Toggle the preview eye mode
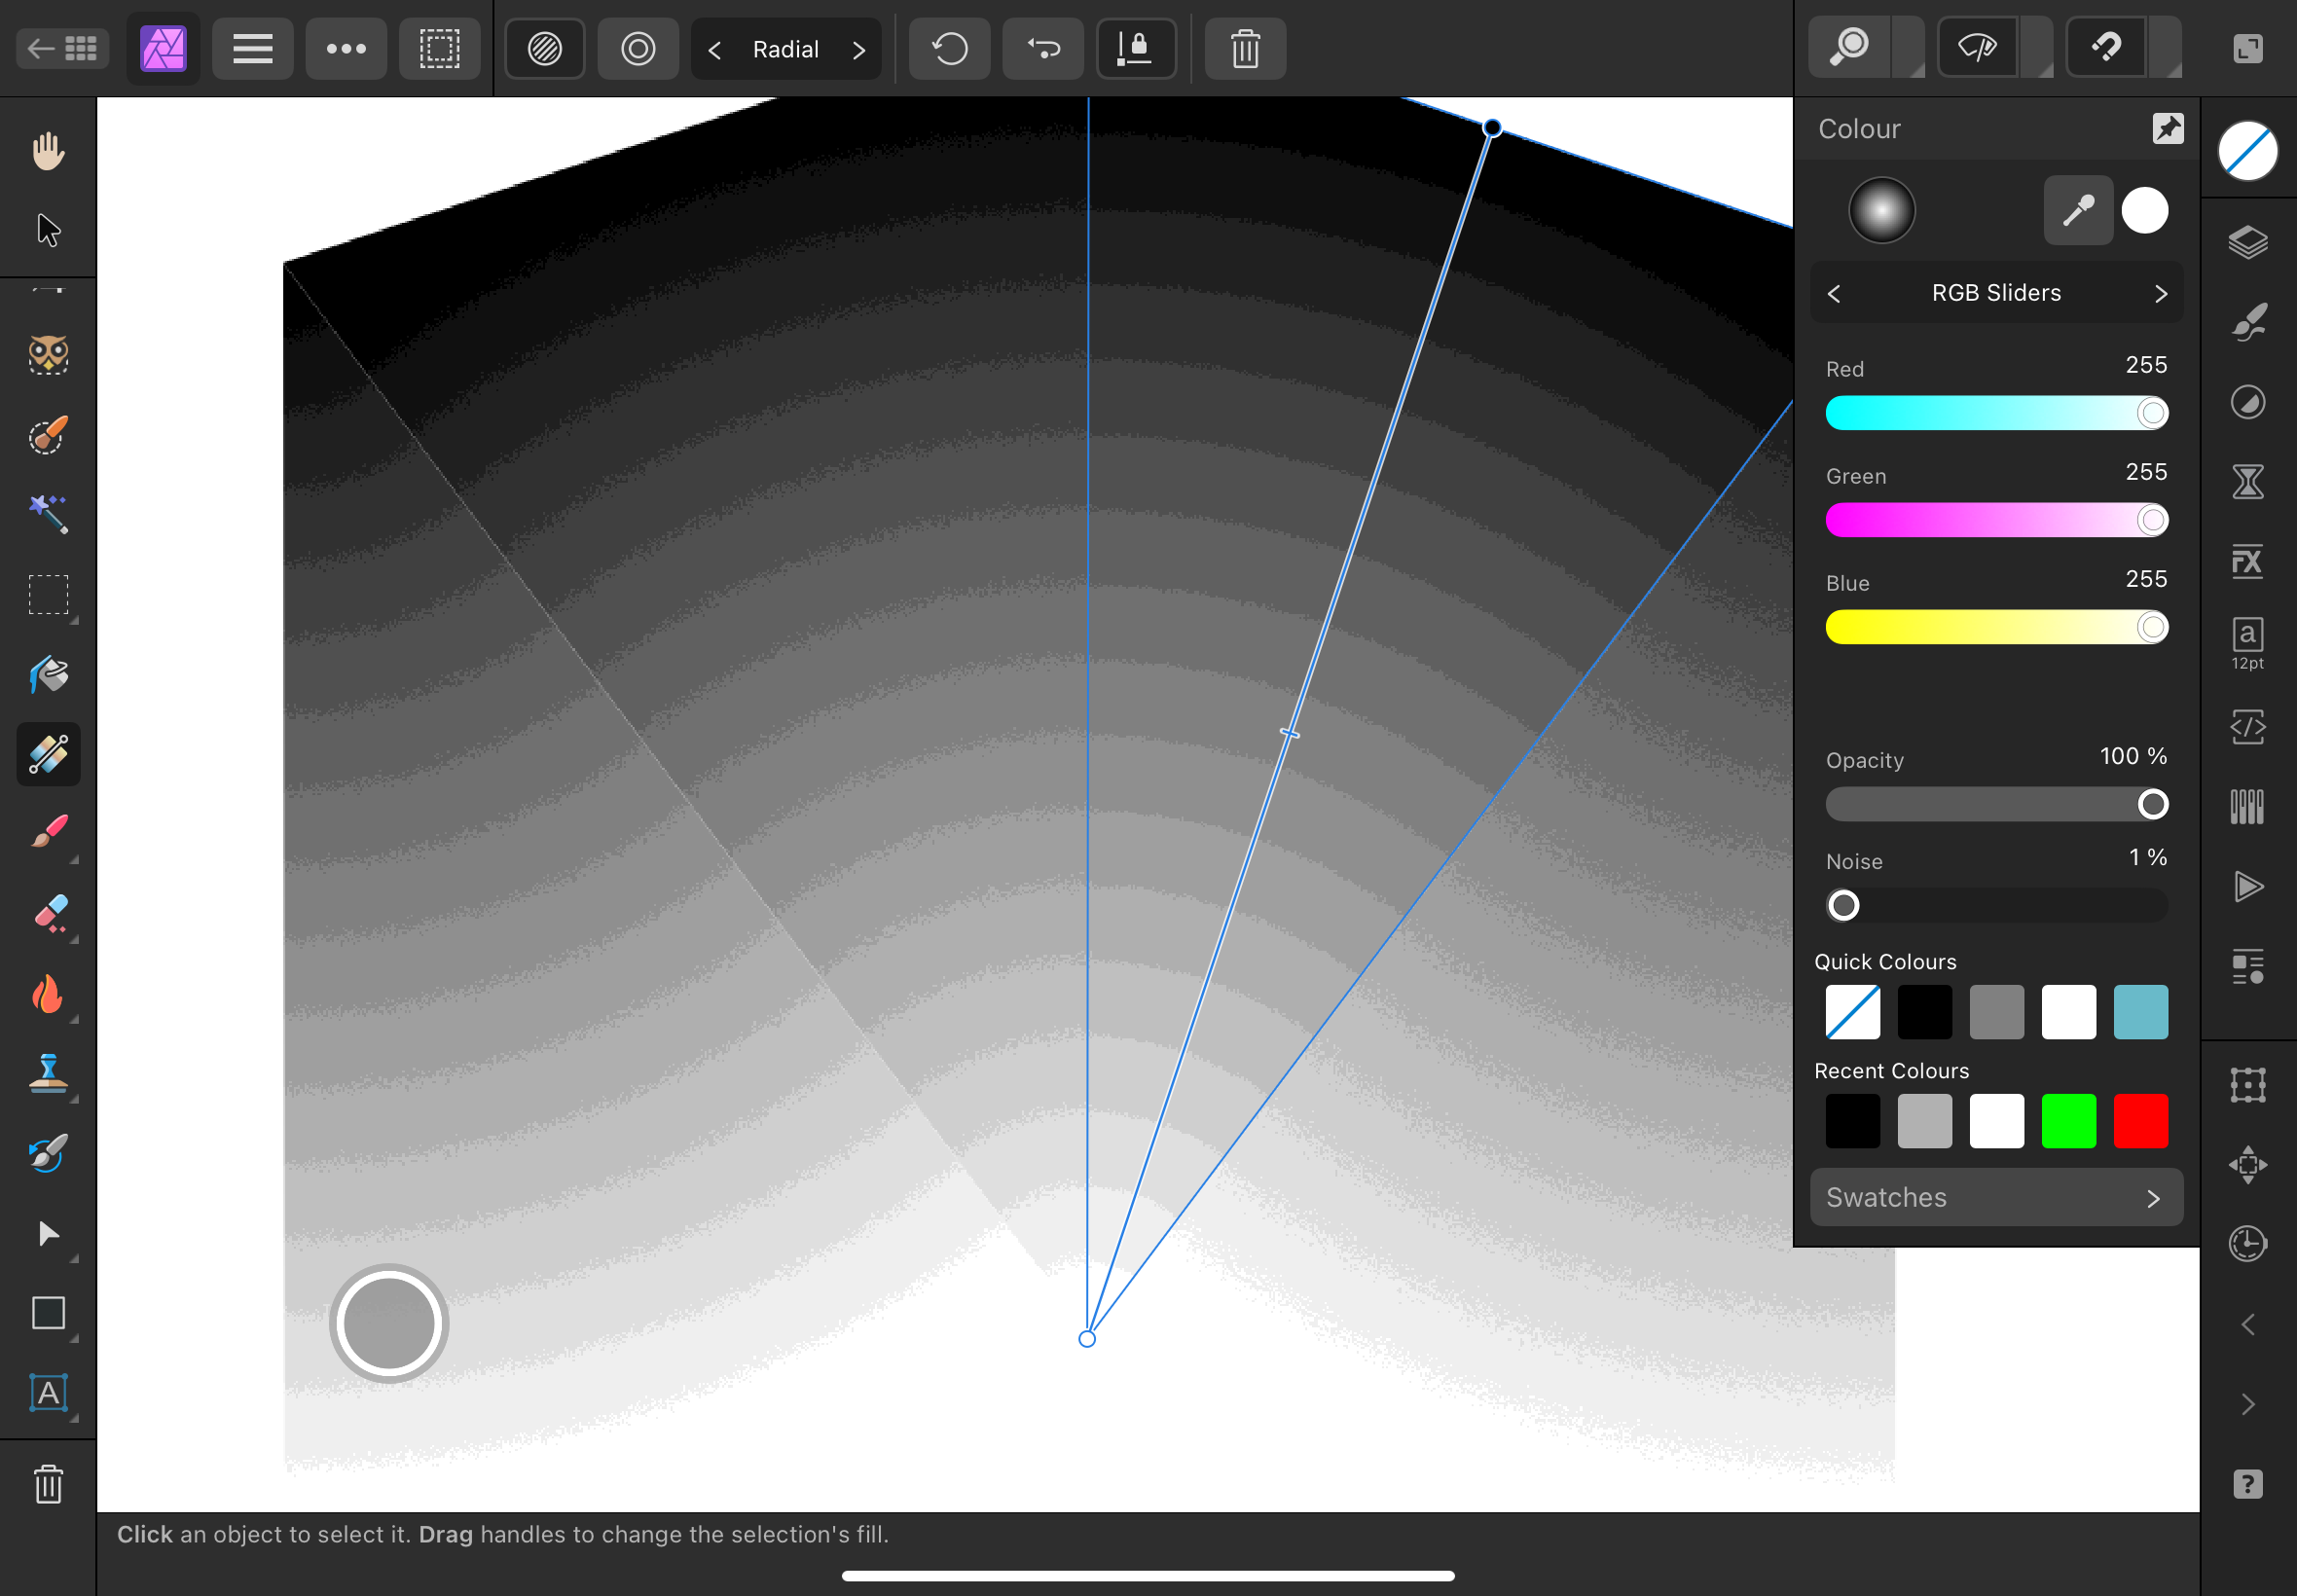Image resolution: width=2297 pixels, height=1596 pixels. (x=1978, y=46)
